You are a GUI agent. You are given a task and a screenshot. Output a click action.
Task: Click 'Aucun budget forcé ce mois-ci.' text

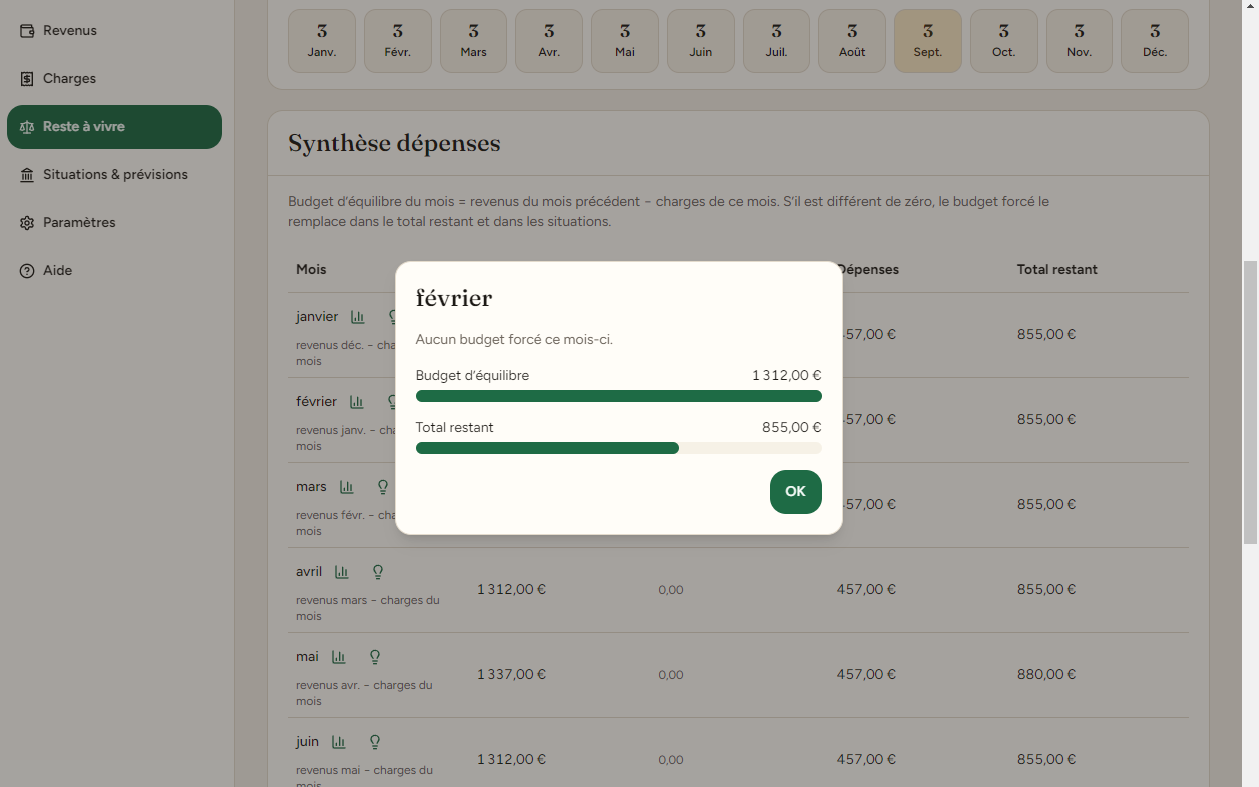tap(514, 340)
